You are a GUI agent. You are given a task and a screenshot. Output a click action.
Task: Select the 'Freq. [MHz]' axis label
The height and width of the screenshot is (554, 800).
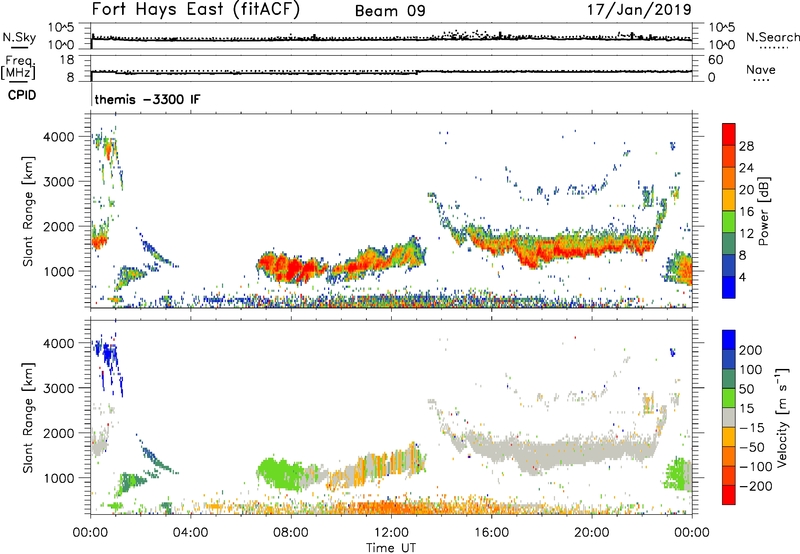click(x=19, y=68)
